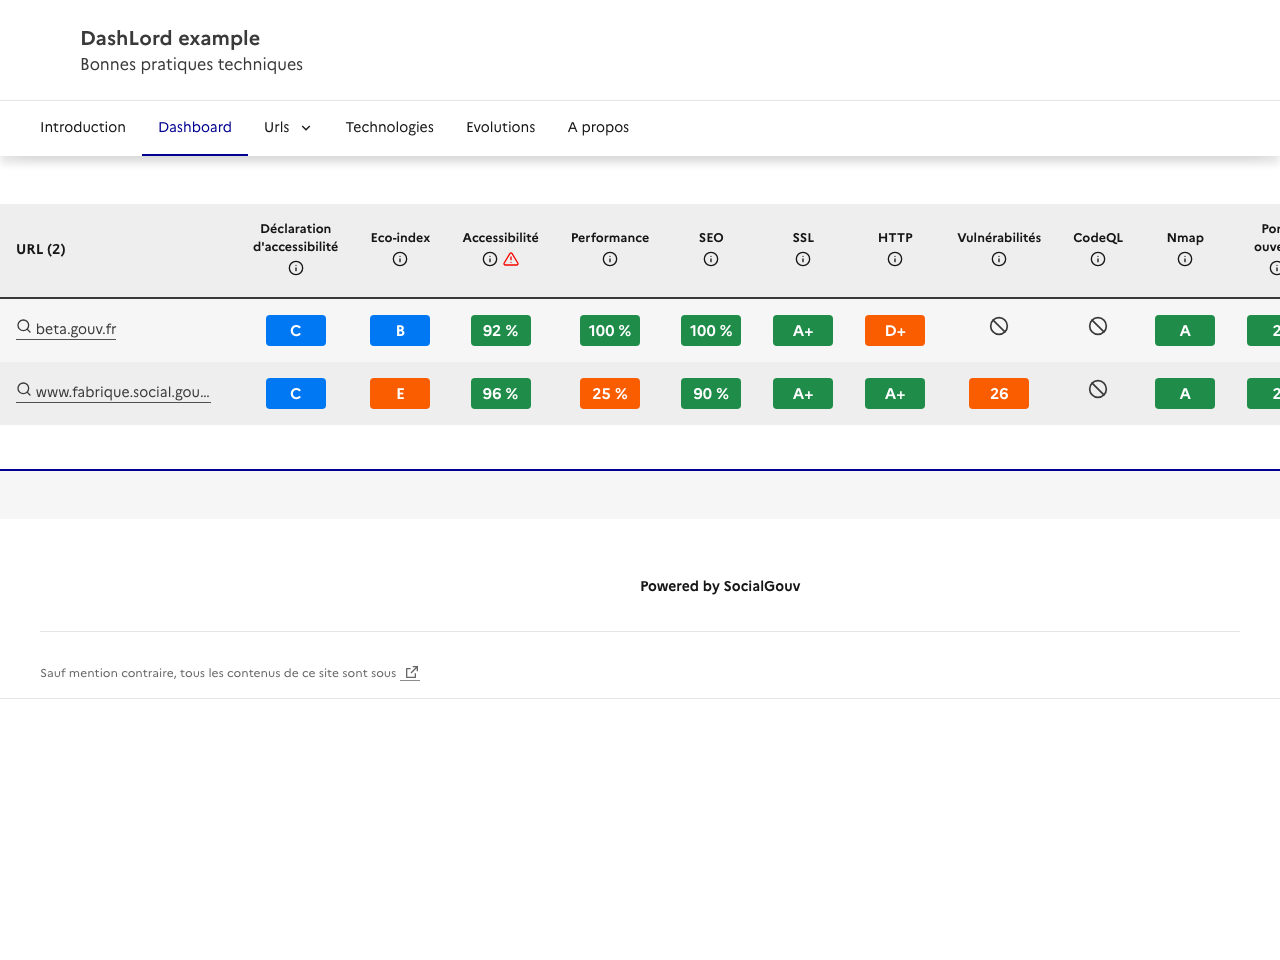Click the info icon under SSL header
Screen dimensions: 1280x960
tap(803, 259)
